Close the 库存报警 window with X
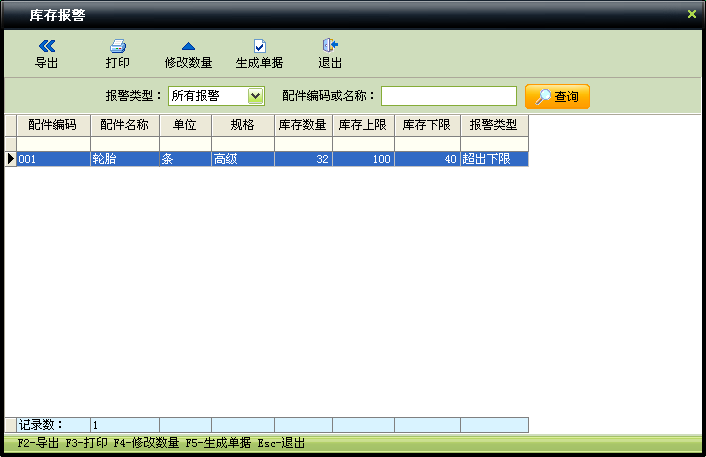Screen dimensions: 706x457 (x=692, y=14)
